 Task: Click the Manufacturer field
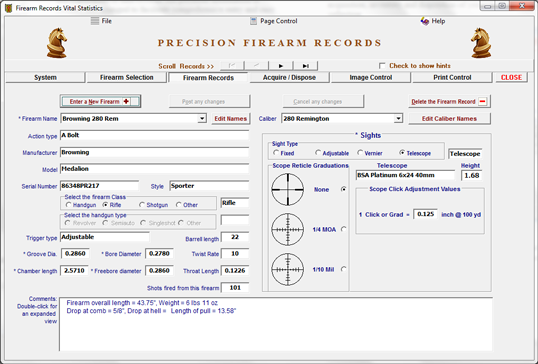(154, 152)
